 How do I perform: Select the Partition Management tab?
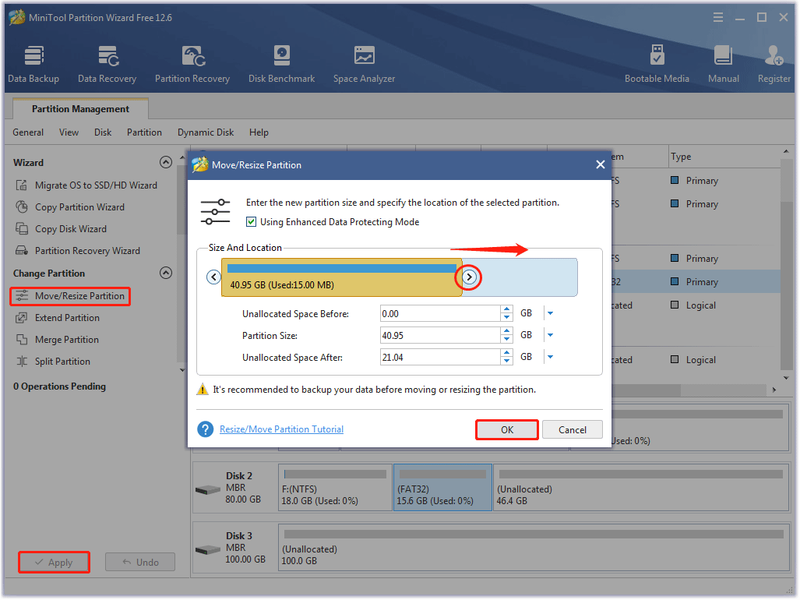(81, 109)
